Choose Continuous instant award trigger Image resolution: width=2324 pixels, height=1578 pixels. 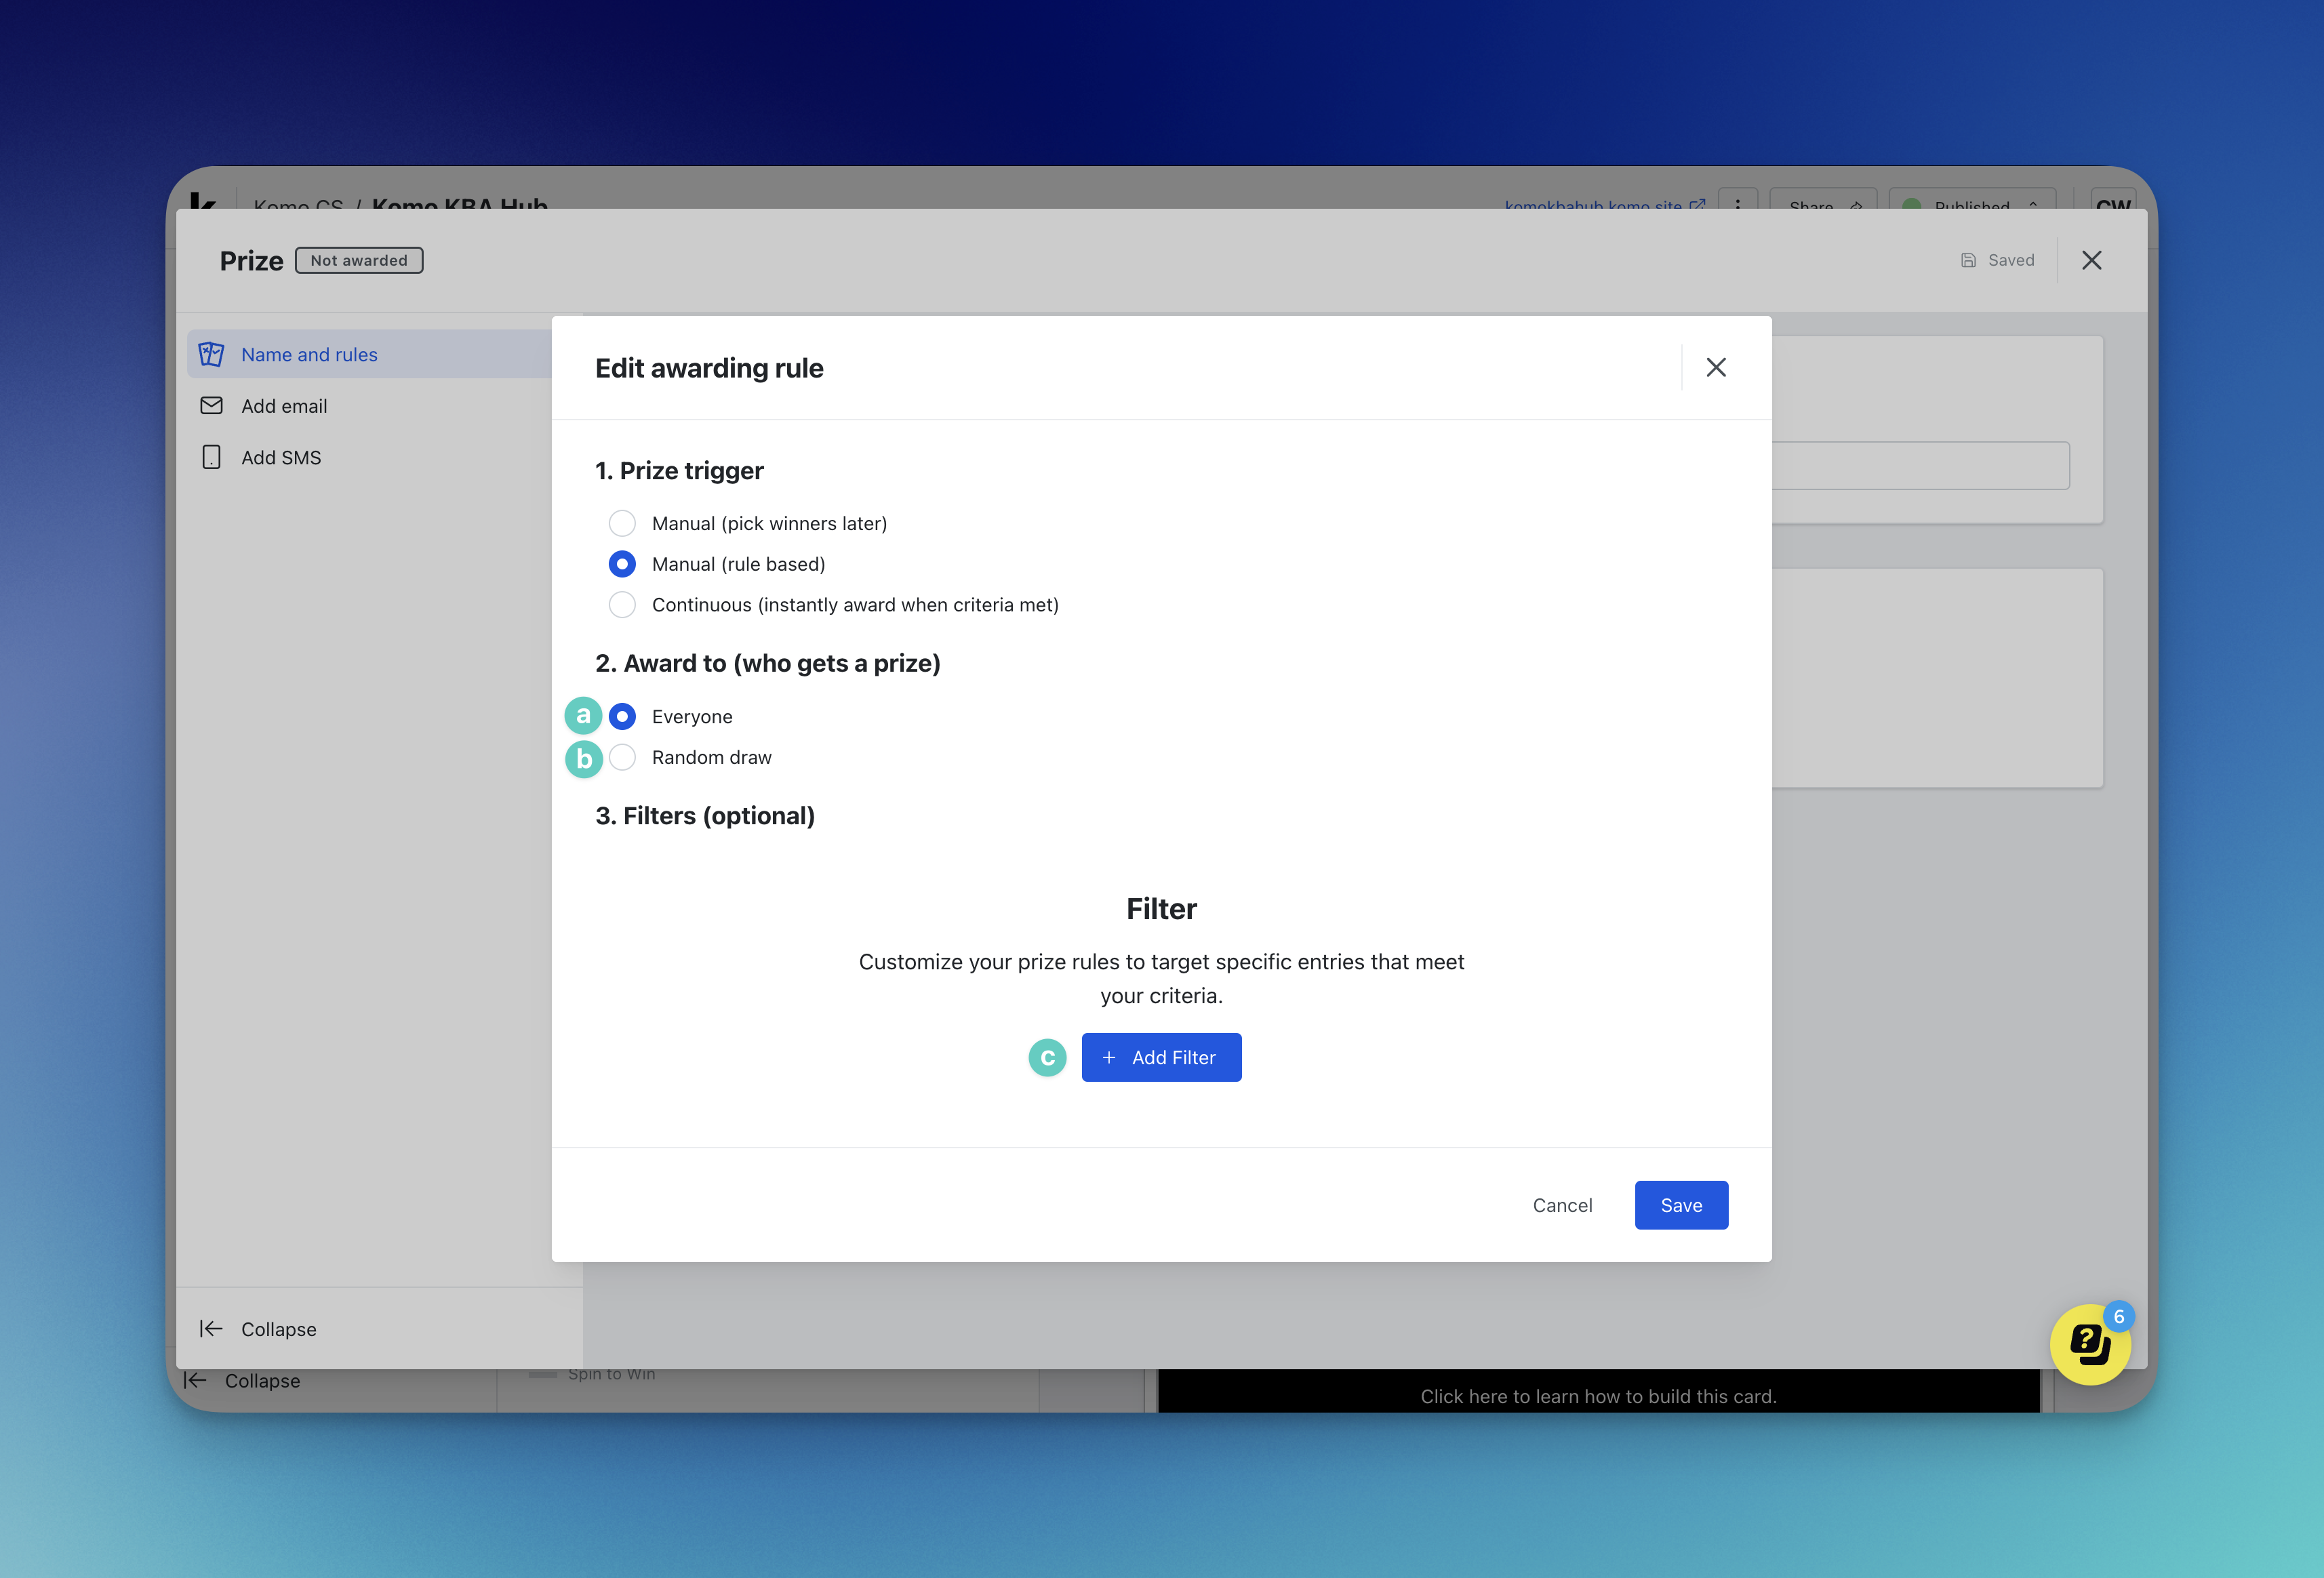622,605
